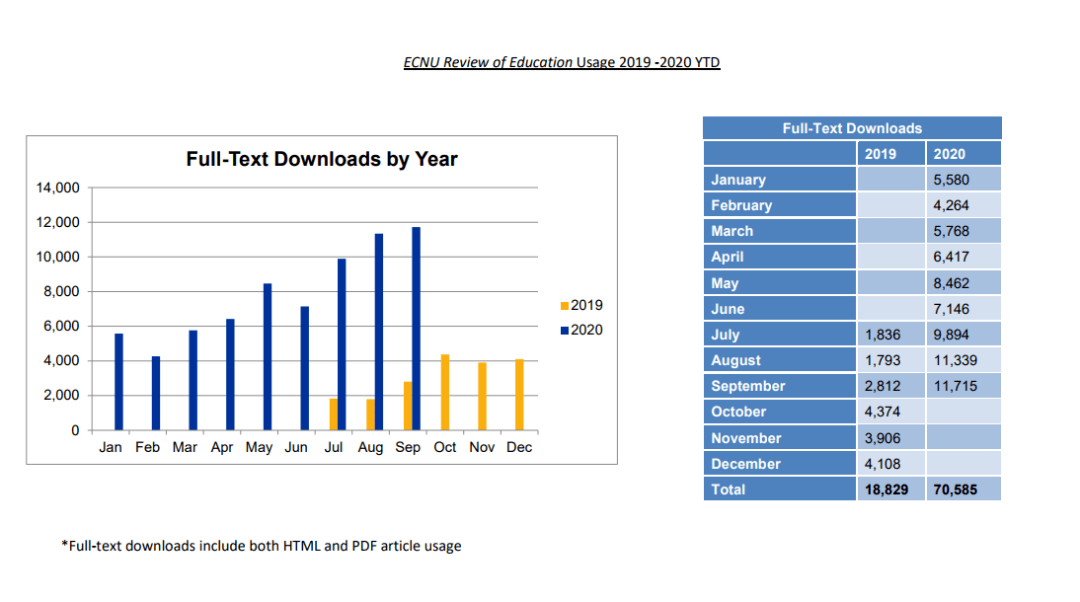This screenshot has width=1080, height=602.
Task: Click the March 2020 value 5,768
Action: (x=951, y=231)
